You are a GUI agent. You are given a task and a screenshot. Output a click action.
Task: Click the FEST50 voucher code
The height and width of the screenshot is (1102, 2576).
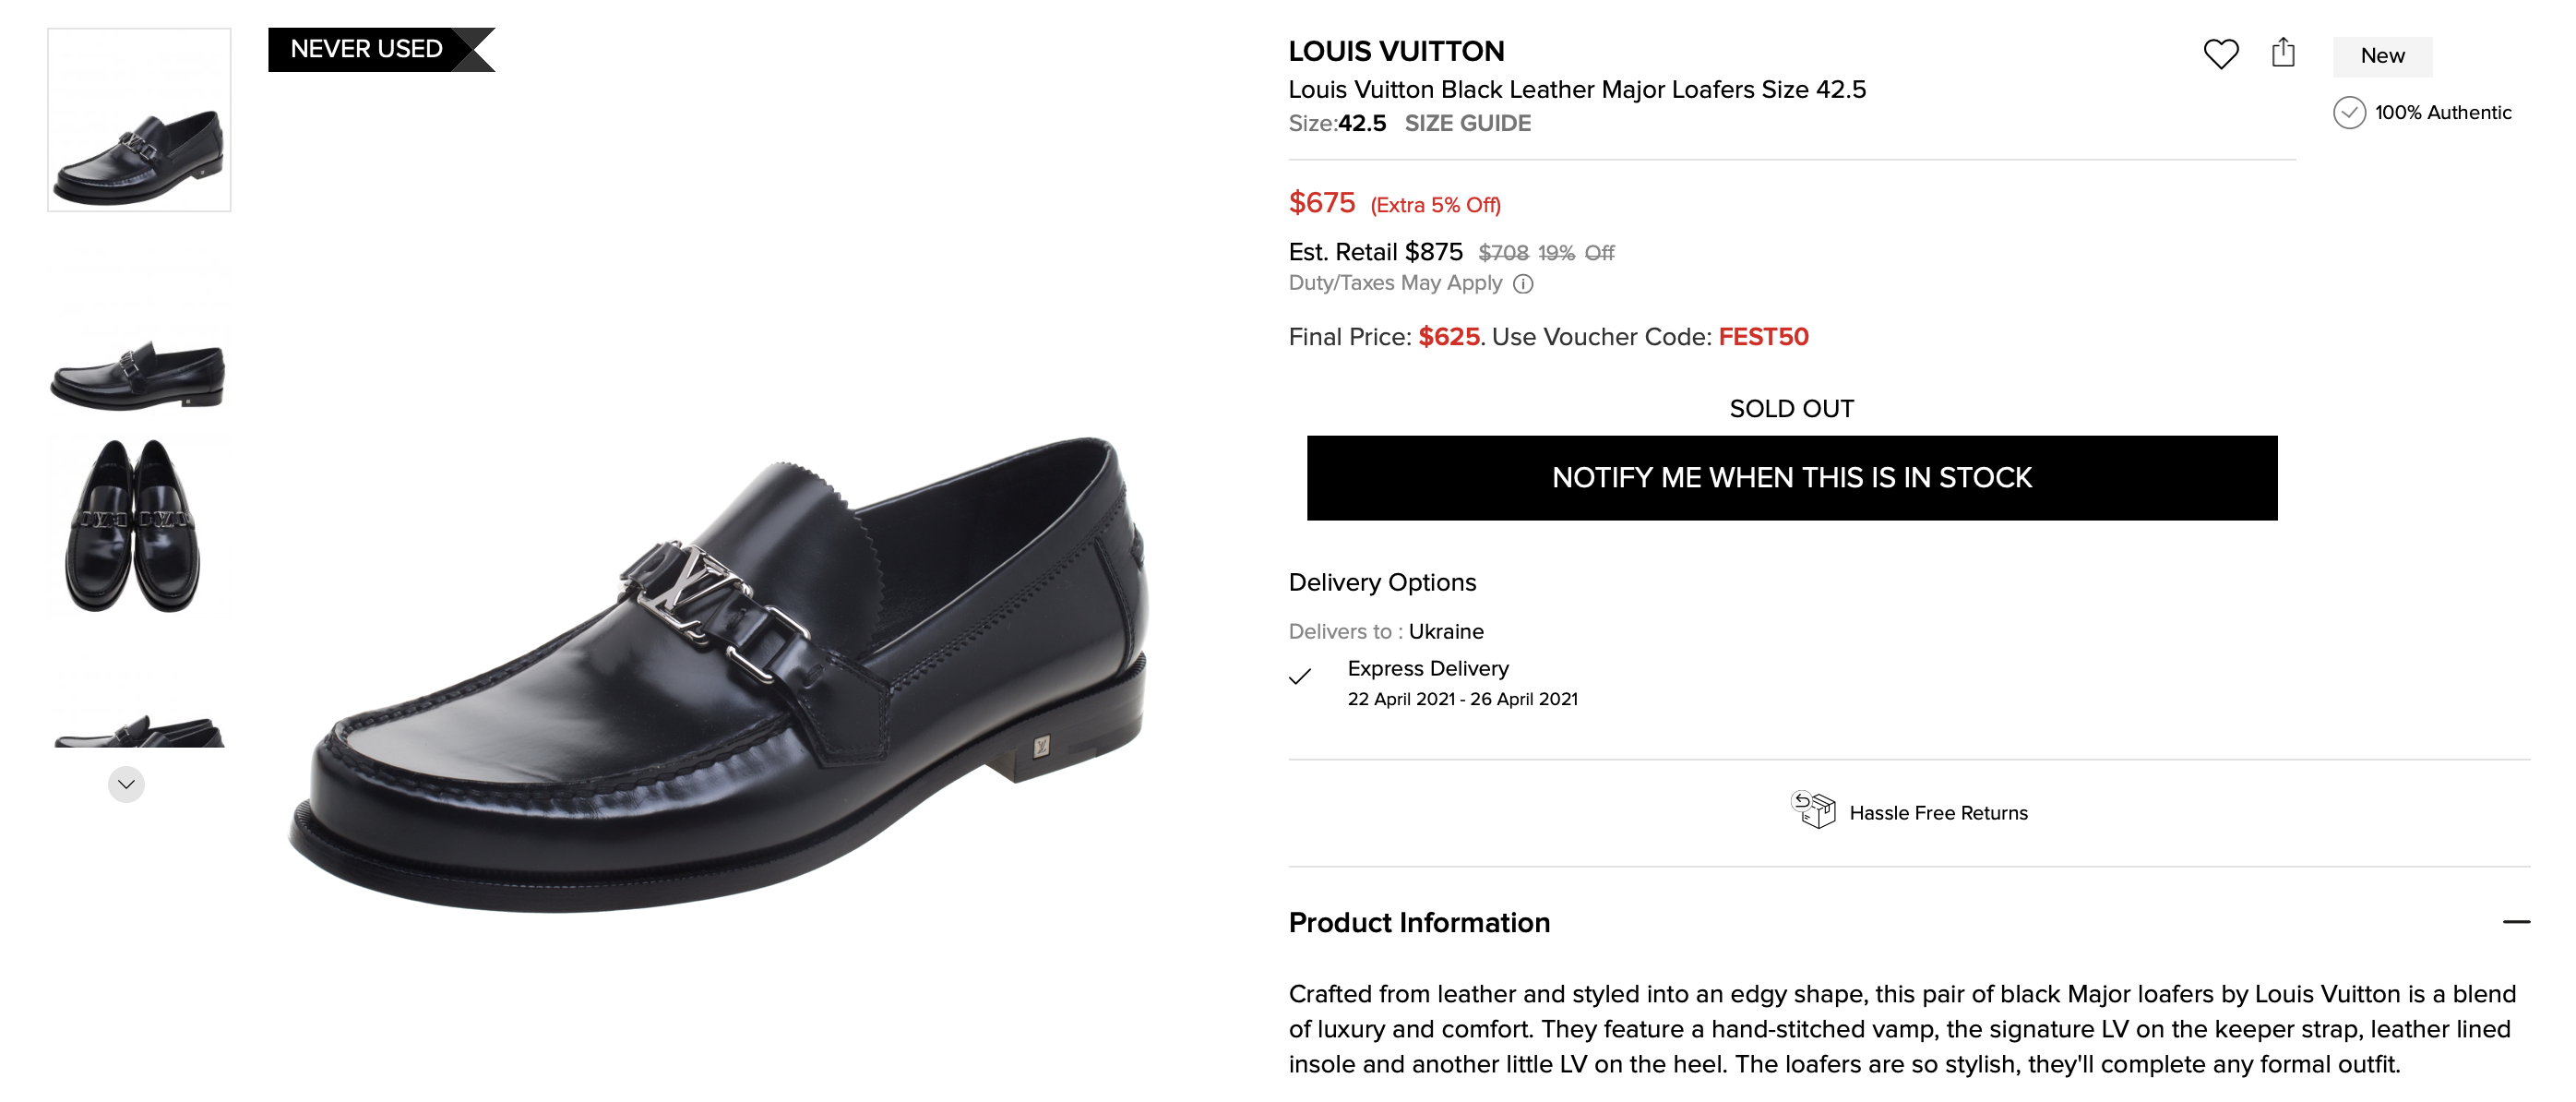tap(1763, 337)
